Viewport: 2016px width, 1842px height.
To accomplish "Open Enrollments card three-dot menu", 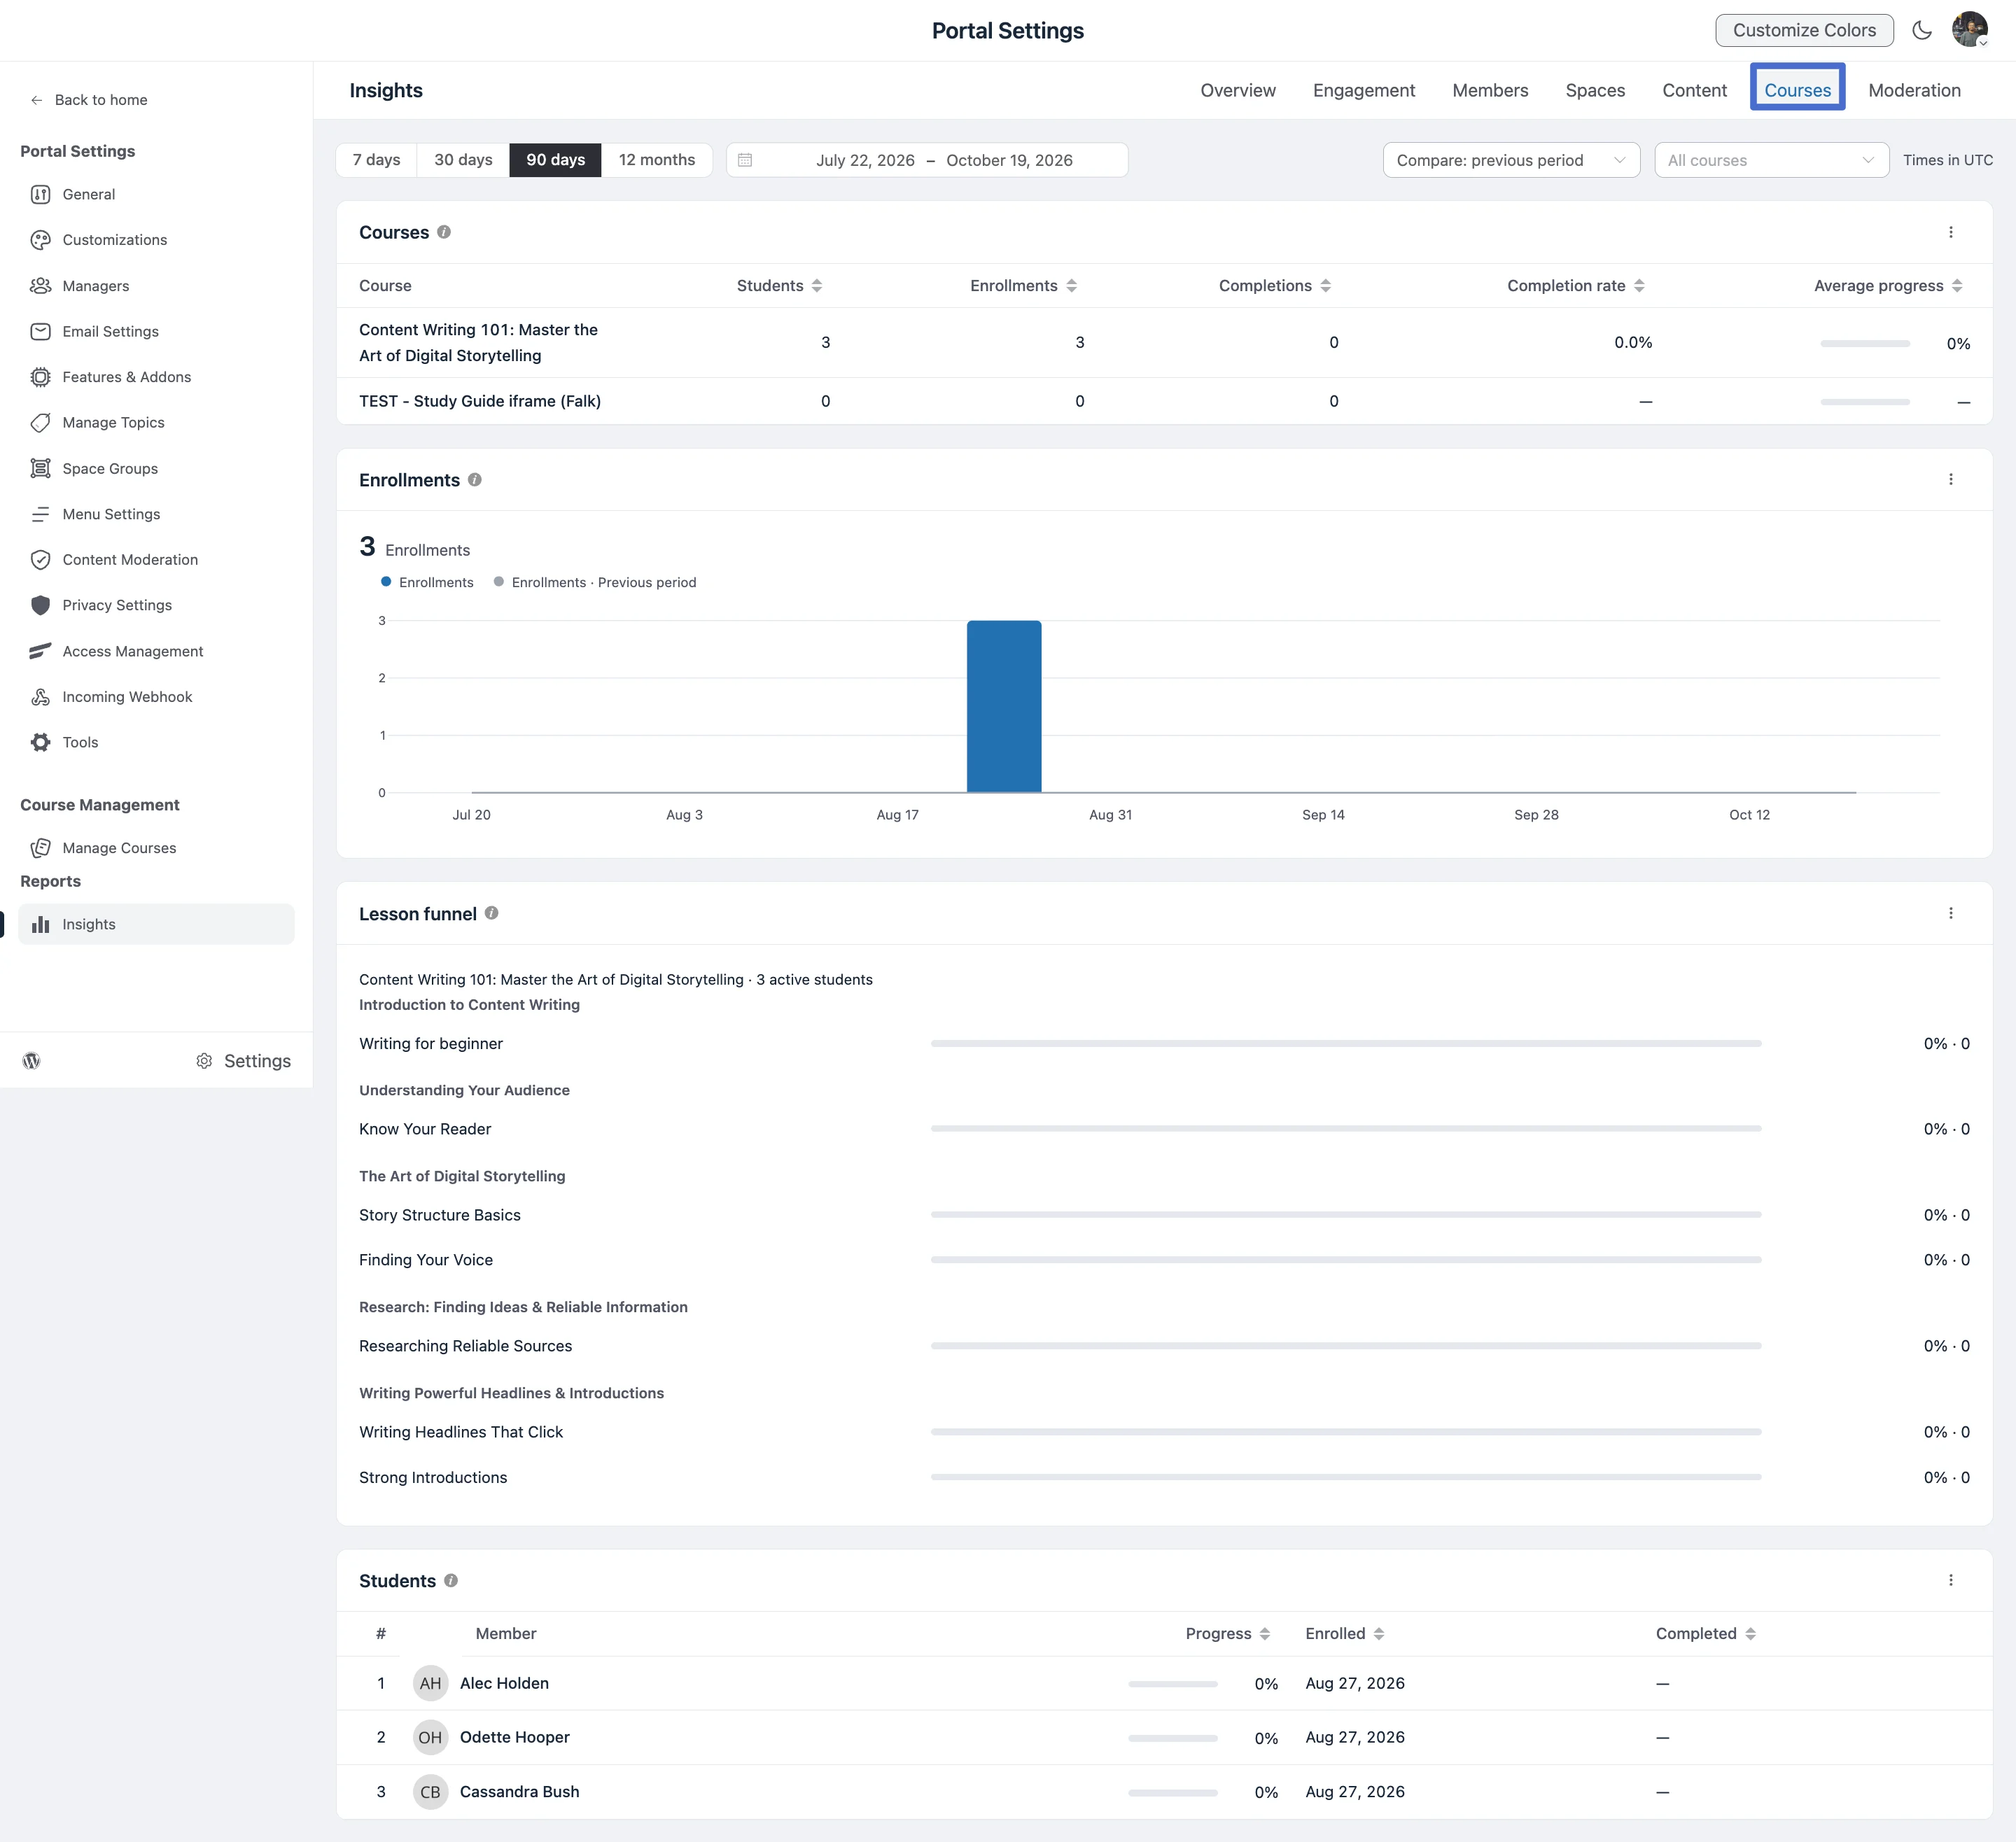I will pos(1950,479).
